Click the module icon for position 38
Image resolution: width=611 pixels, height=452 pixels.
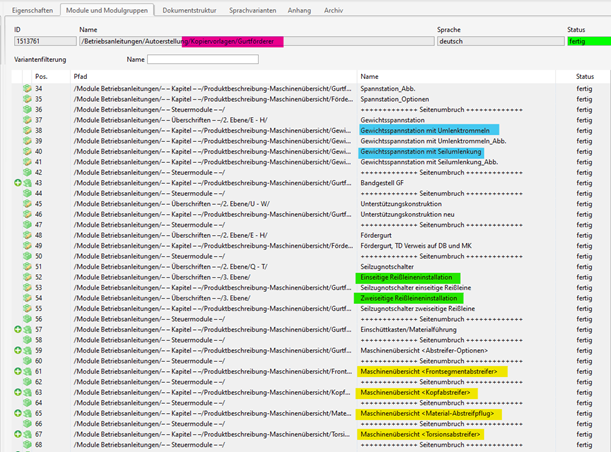click(27, 130)
